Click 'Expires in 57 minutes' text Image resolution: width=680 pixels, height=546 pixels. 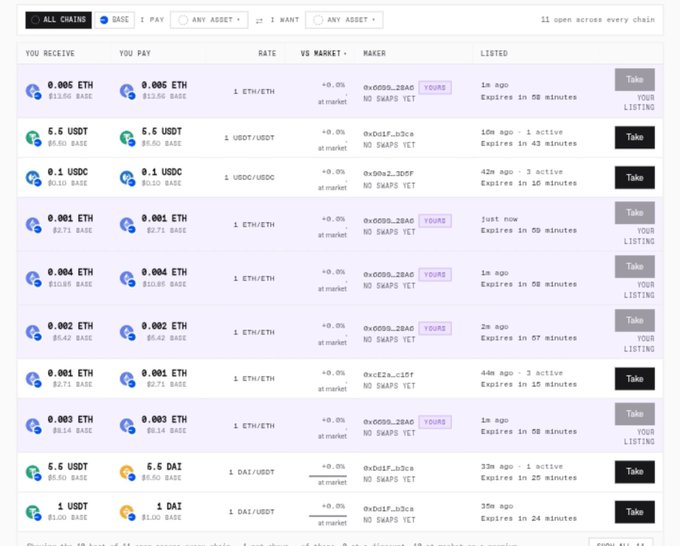point(529,338)
